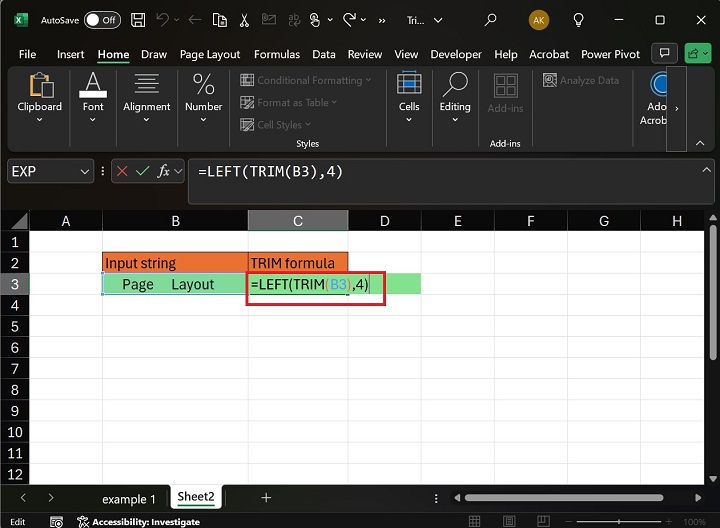Viewport: 720px width, 528px height.
Task: Click the Analyze Data button
Action: pos(581,80)
